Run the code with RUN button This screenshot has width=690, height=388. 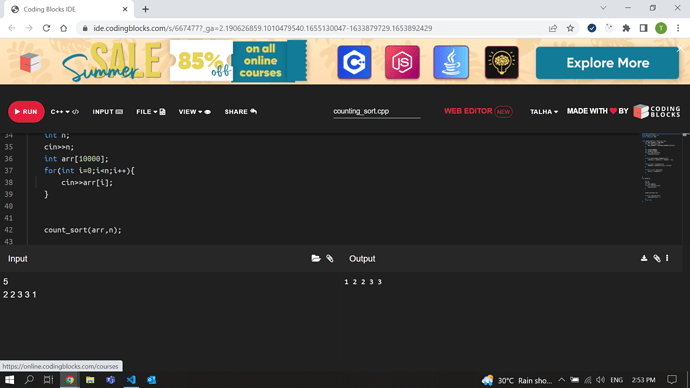tap(26, 112)
